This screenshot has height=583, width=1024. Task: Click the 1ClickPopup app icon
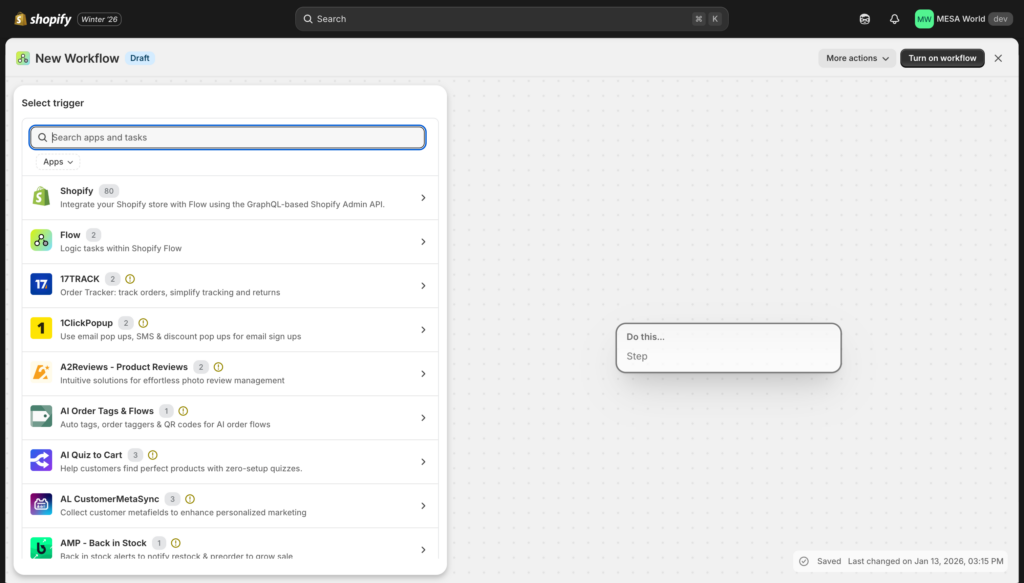pyautogui.click(x=41, y=328)
